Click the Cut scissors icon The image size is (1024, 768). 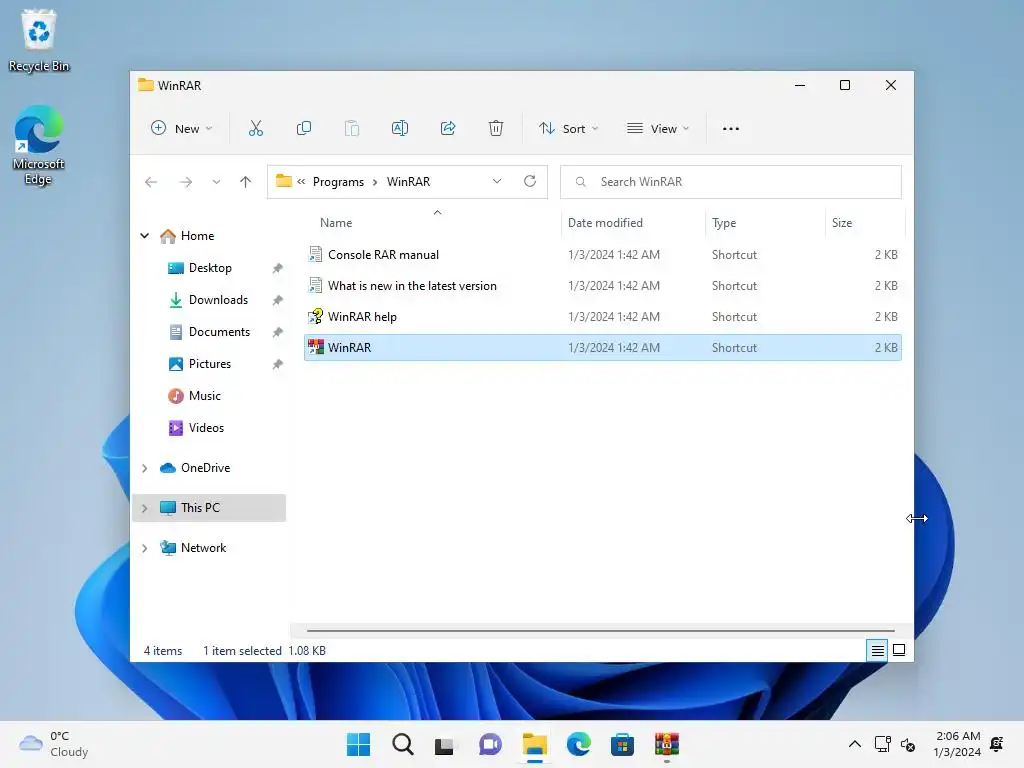click(255, 129)
